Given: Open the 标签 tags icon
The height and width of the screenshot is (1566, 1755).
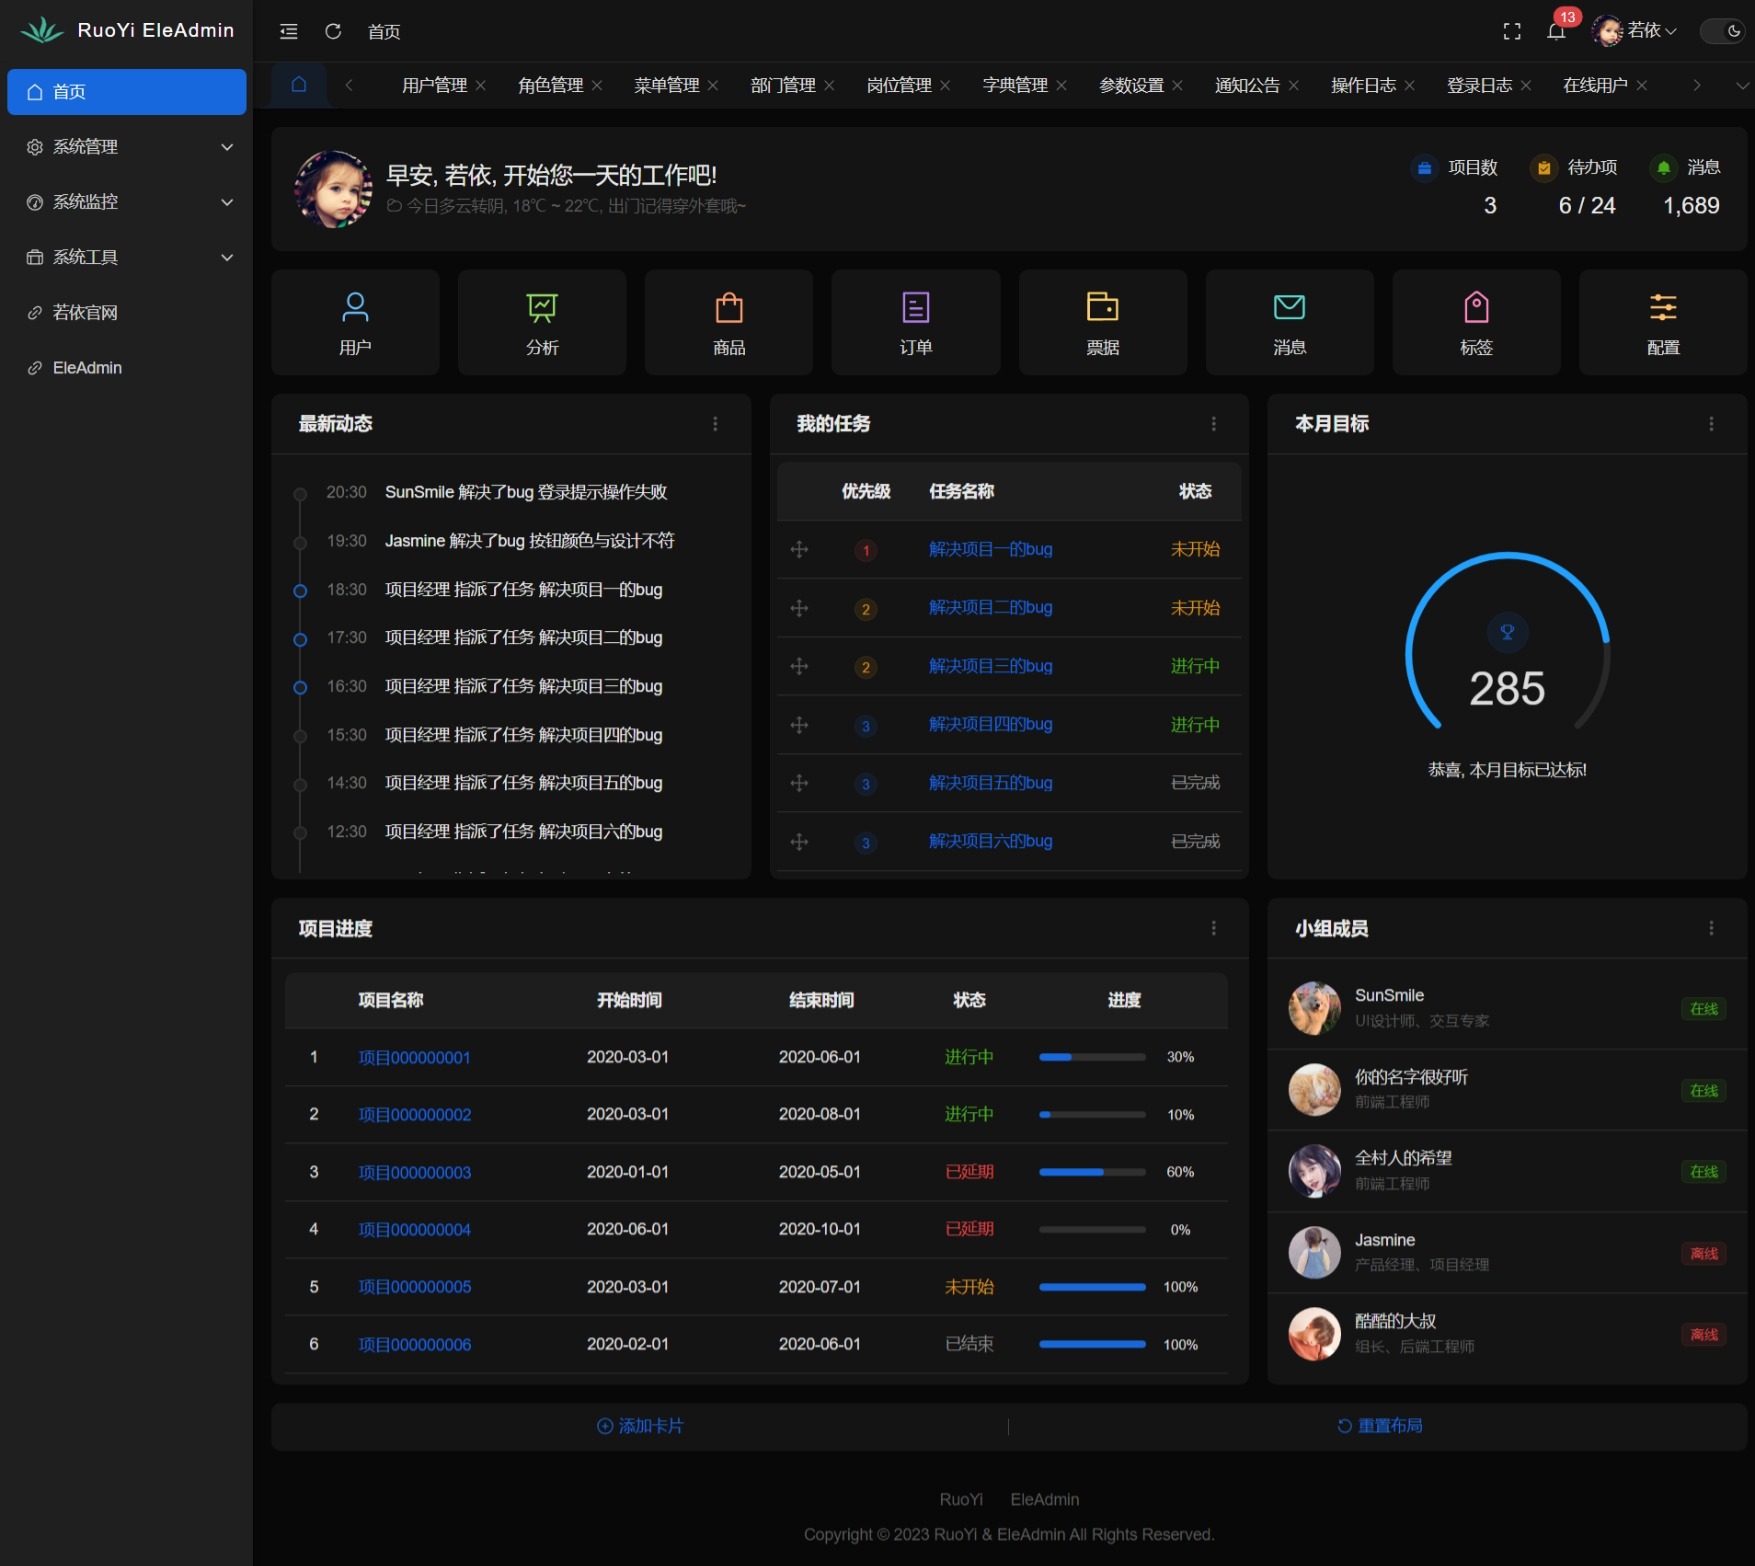Looking at the screenshot, I should (x=1476, y=322).
